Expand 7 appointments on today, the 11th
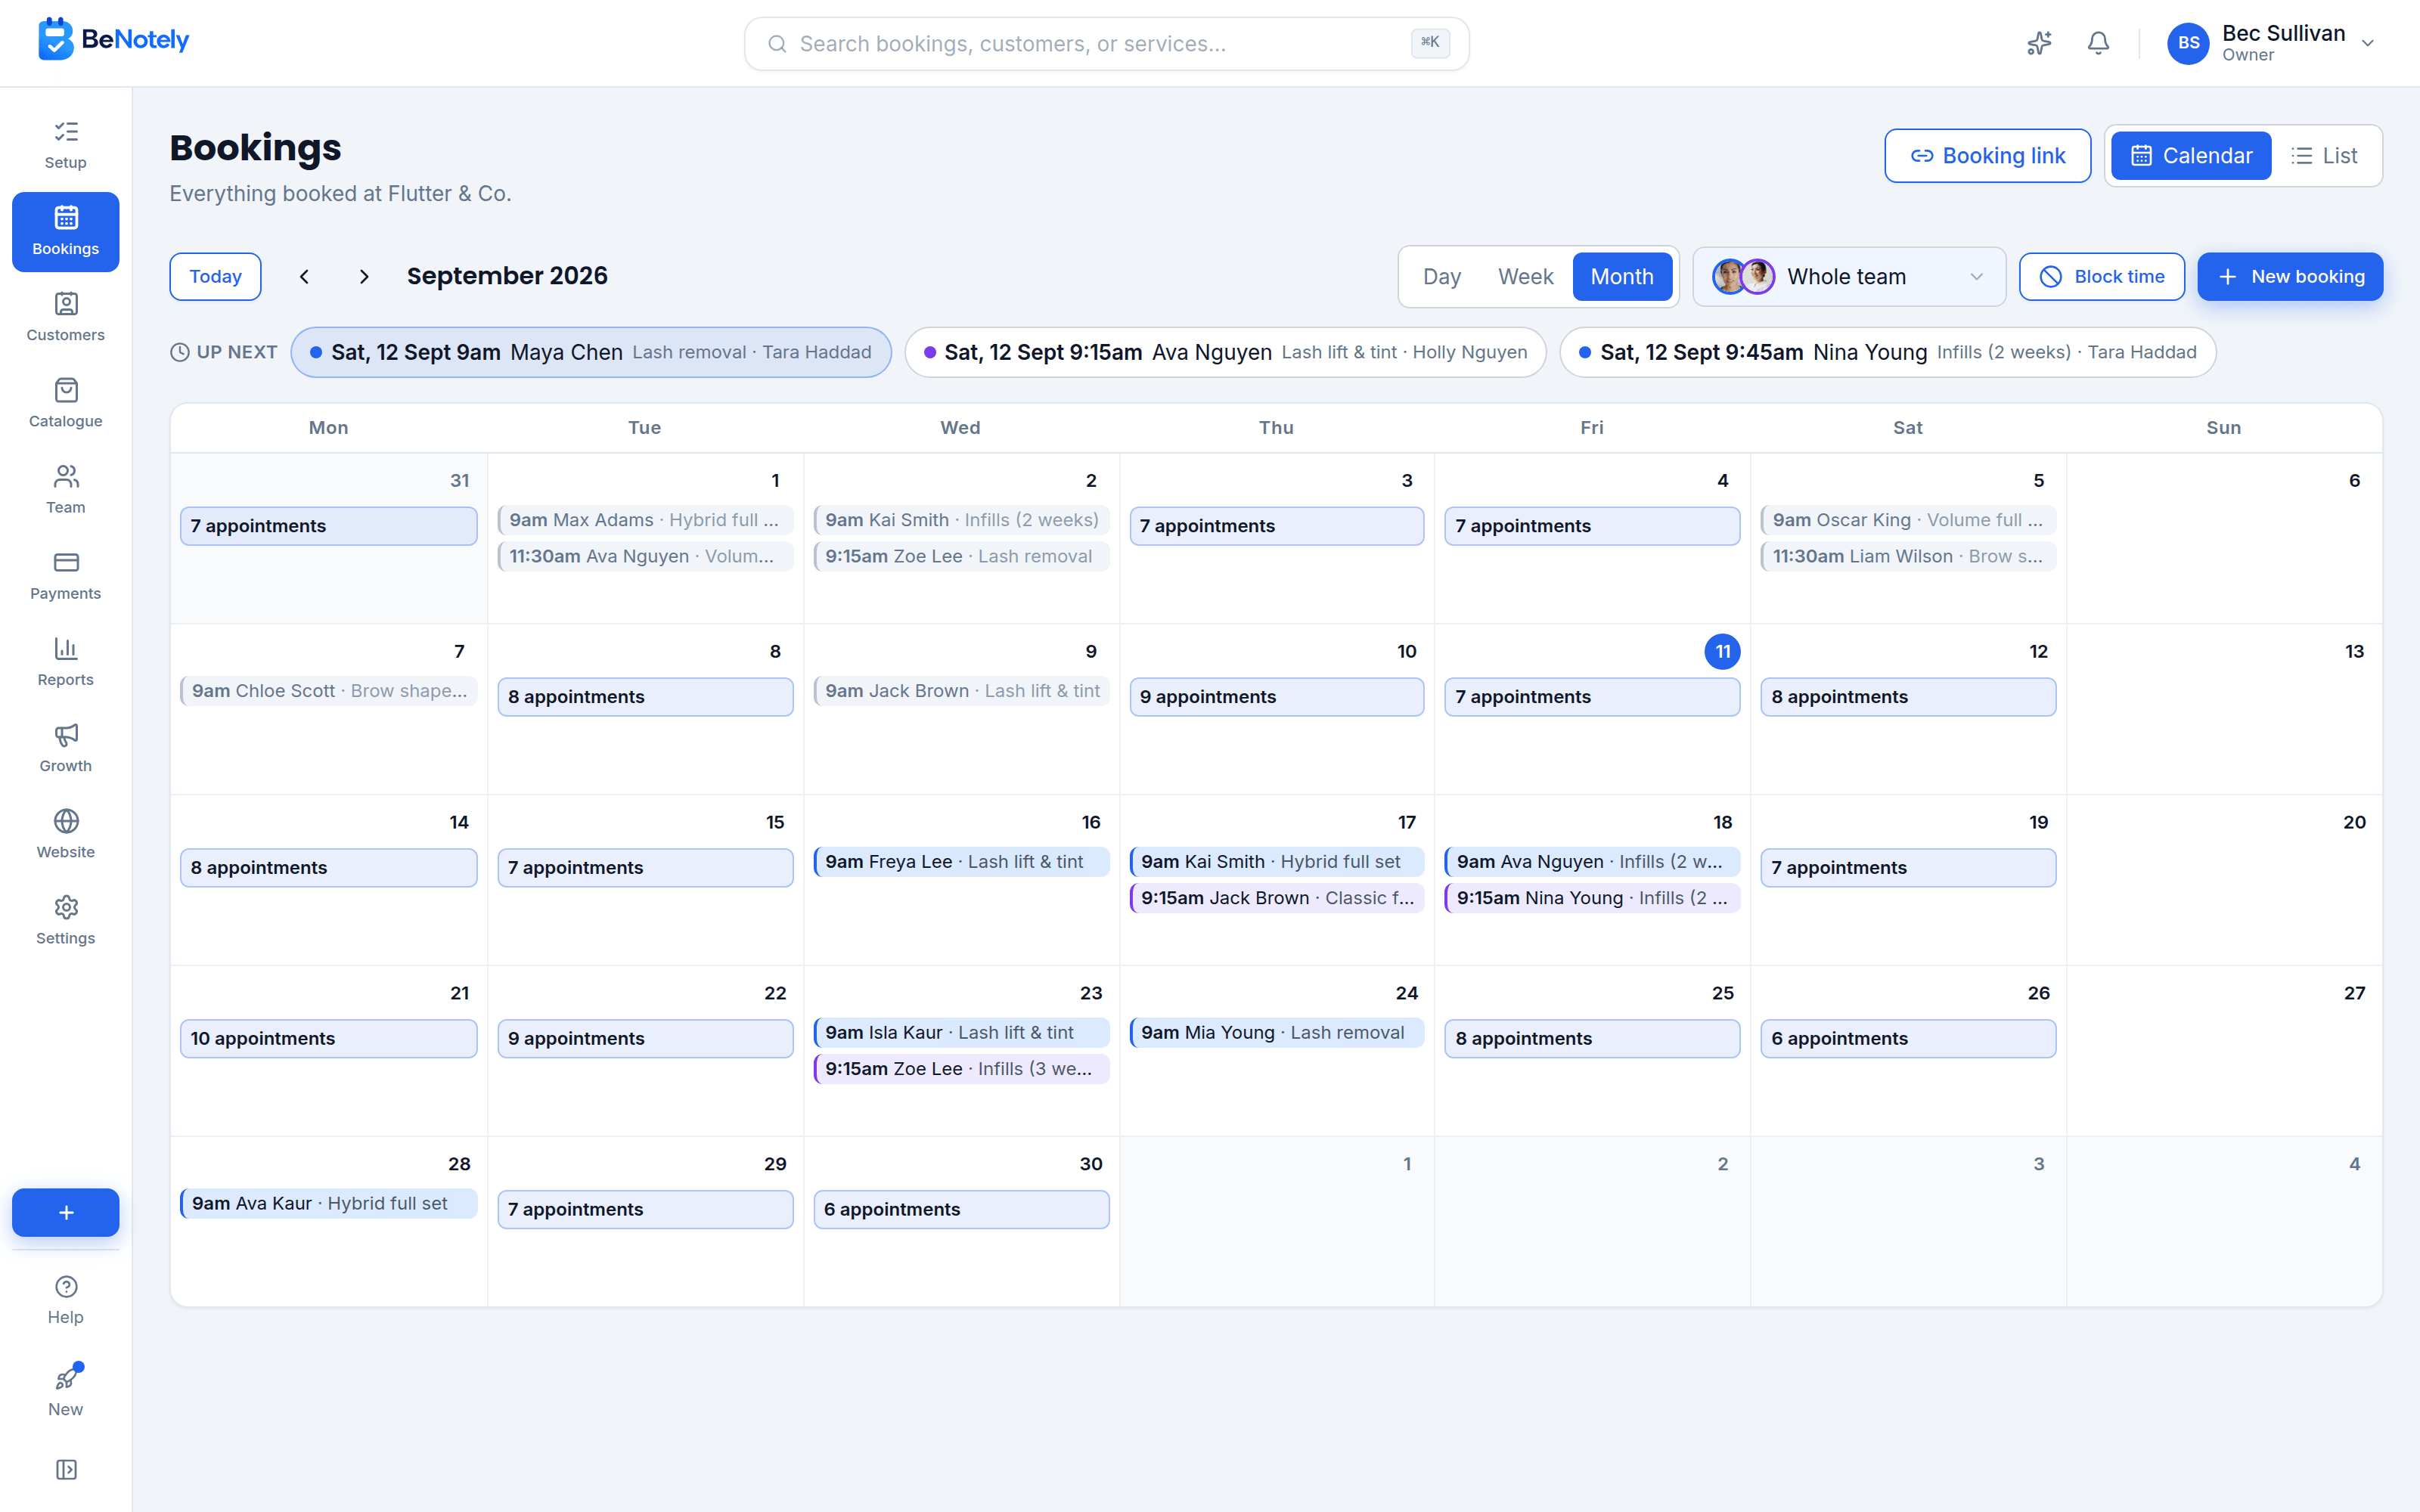 1592,697
